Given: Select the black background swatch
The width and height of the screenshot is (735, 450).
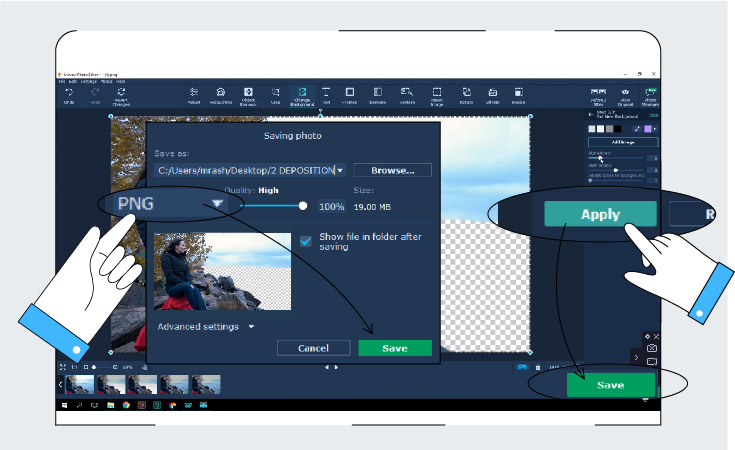Looking at the screenshot, I should coord(618,129).
